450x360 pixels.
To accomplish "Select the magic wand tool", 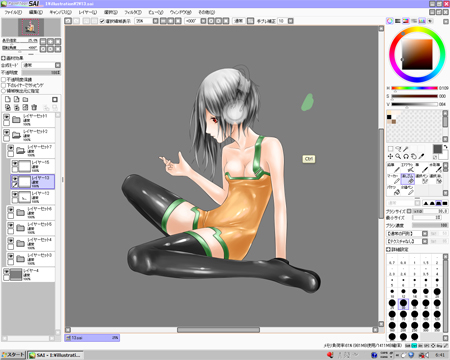I will point(406,149).
